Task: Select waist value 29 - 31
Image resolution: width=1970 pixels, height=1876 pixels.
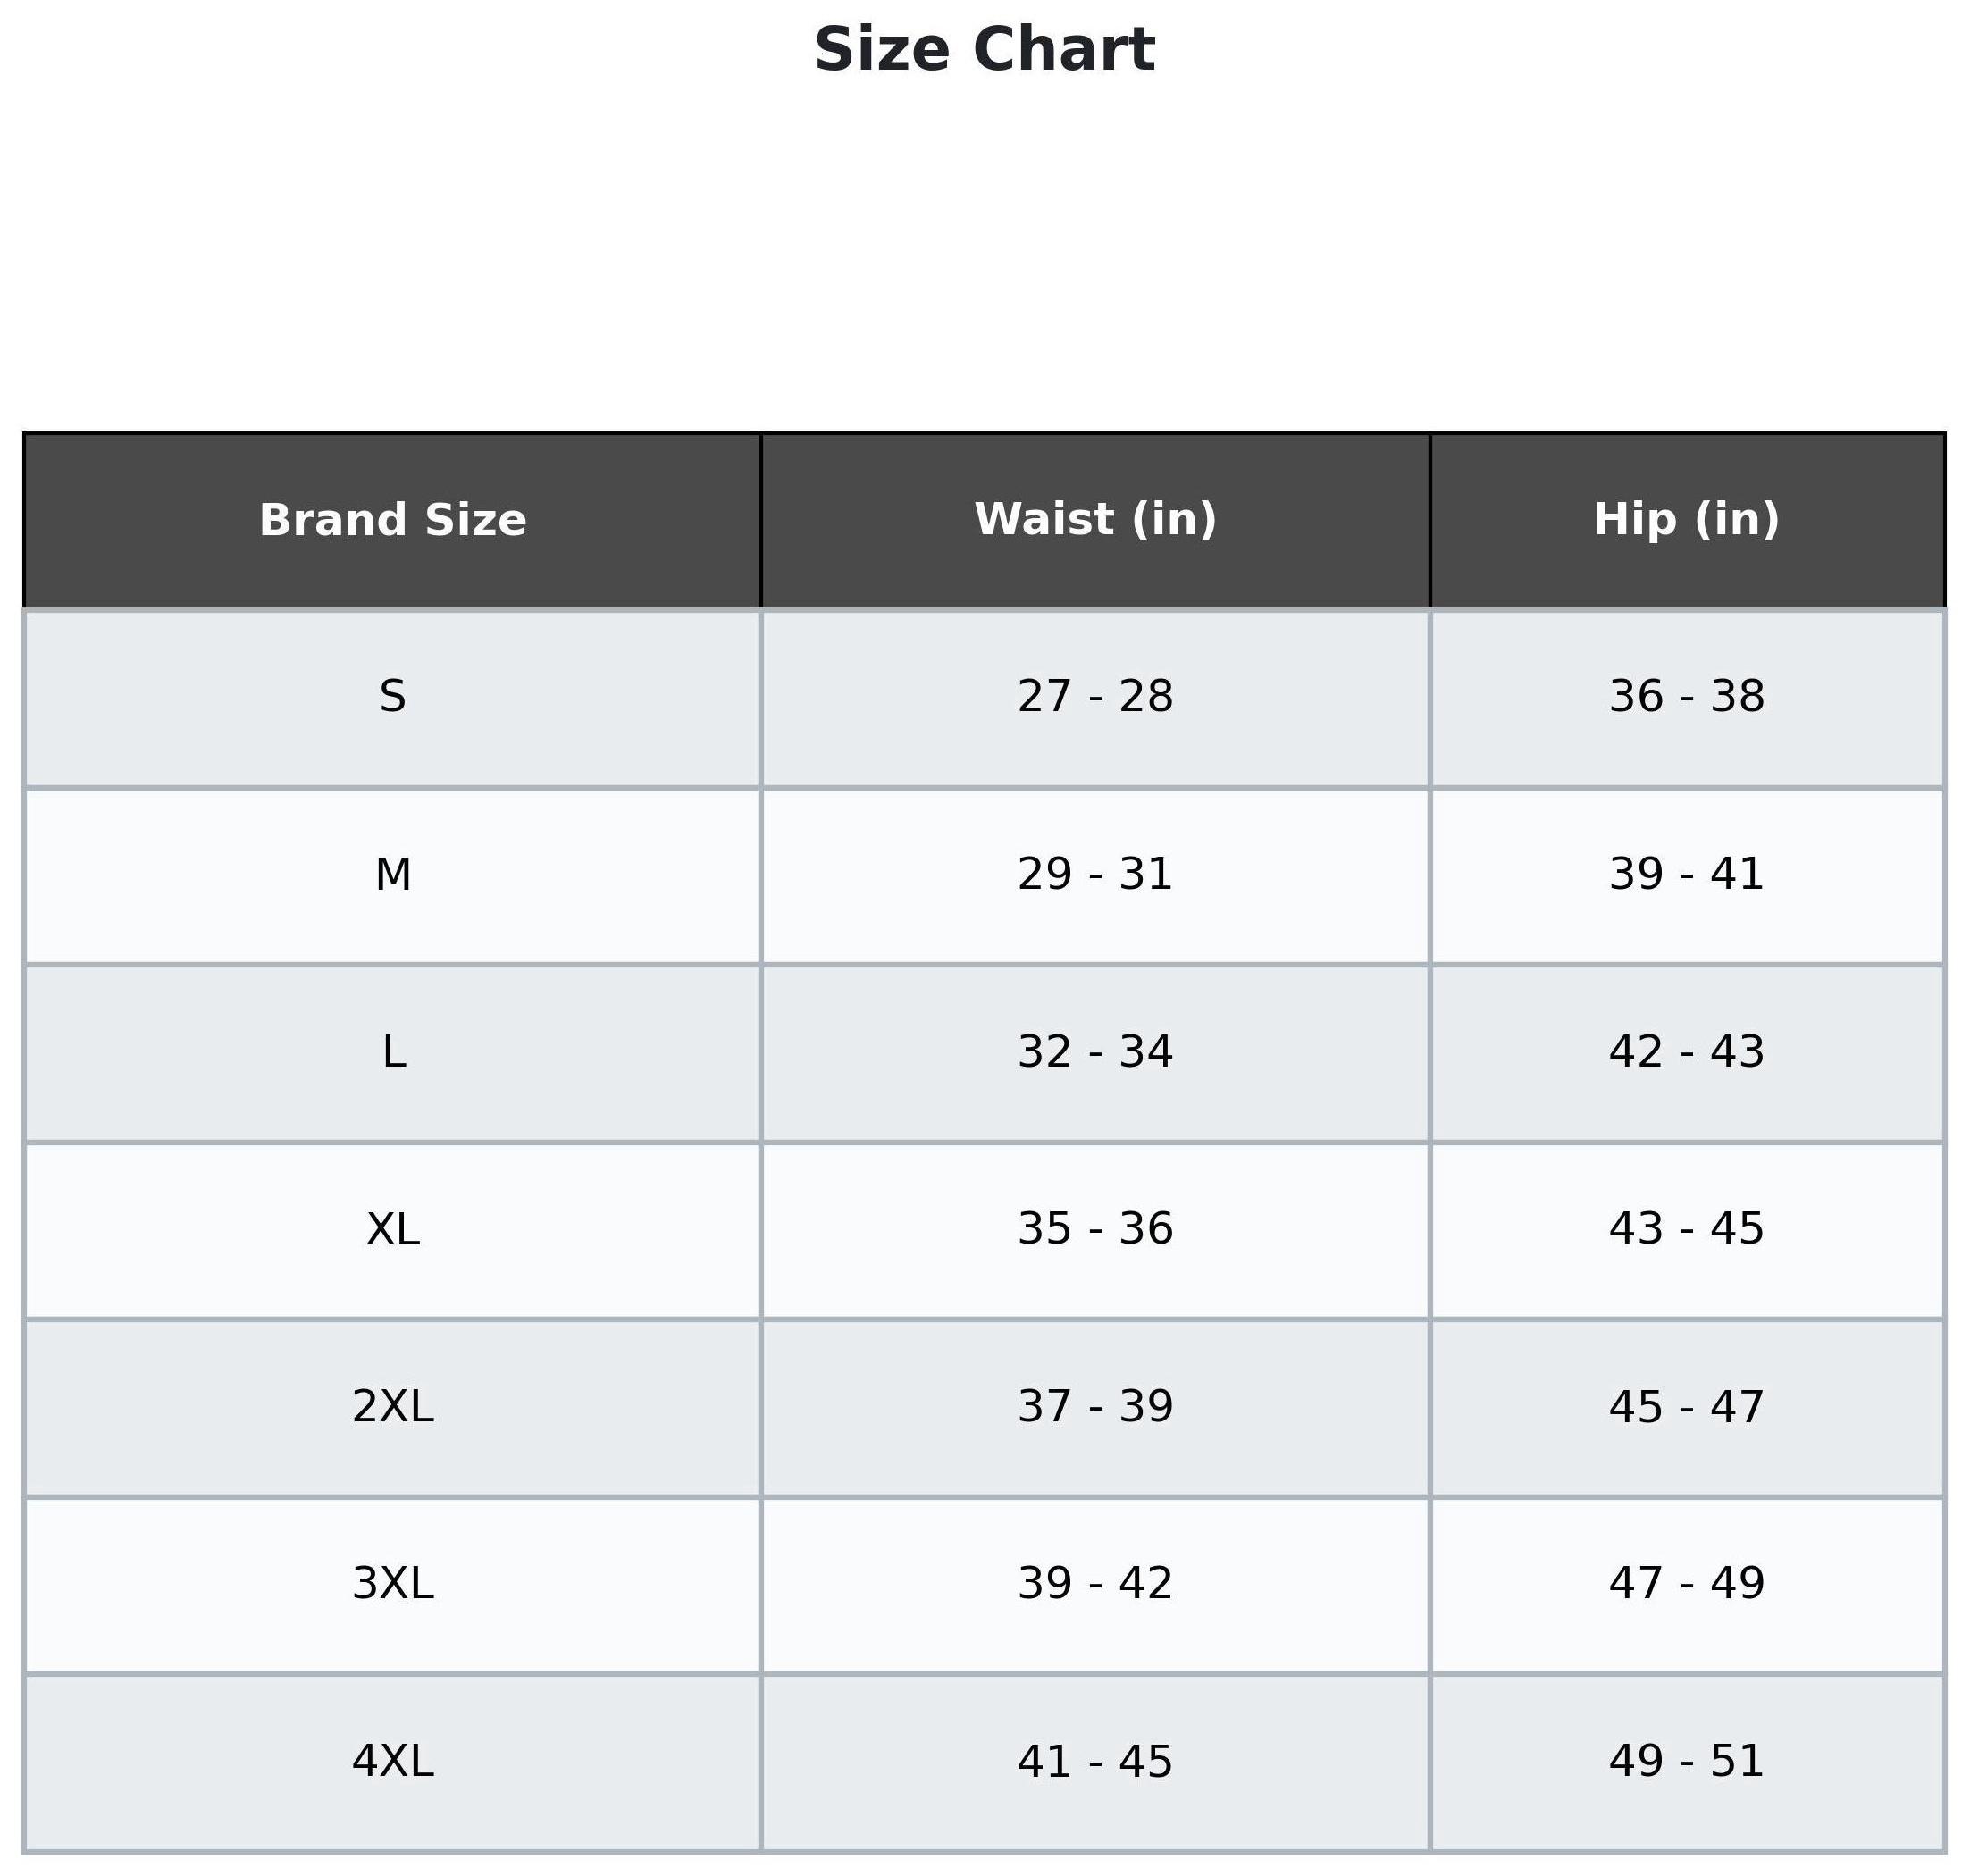Action: 1095,875
